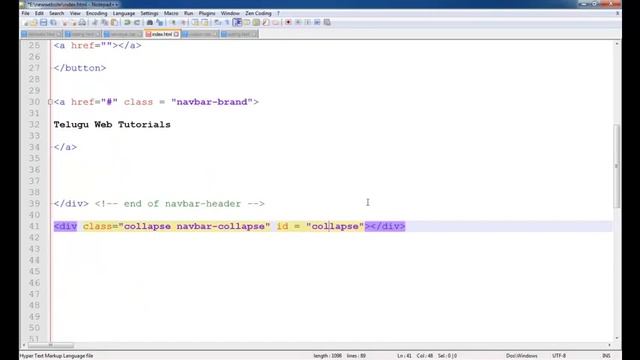Open the Search menu
Image resolution: width=640 pixels, height=360 pixels.
coord(57,13)
